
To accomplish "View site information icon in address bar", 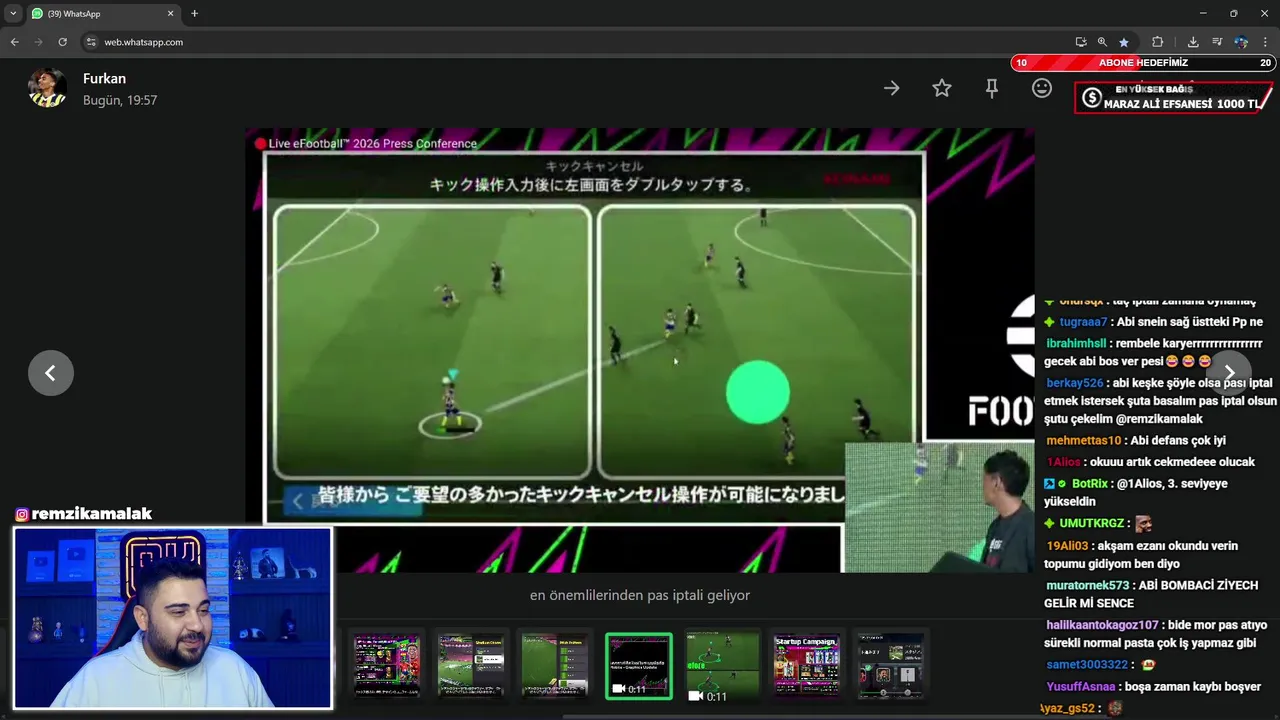I will [x=91, y=42].
